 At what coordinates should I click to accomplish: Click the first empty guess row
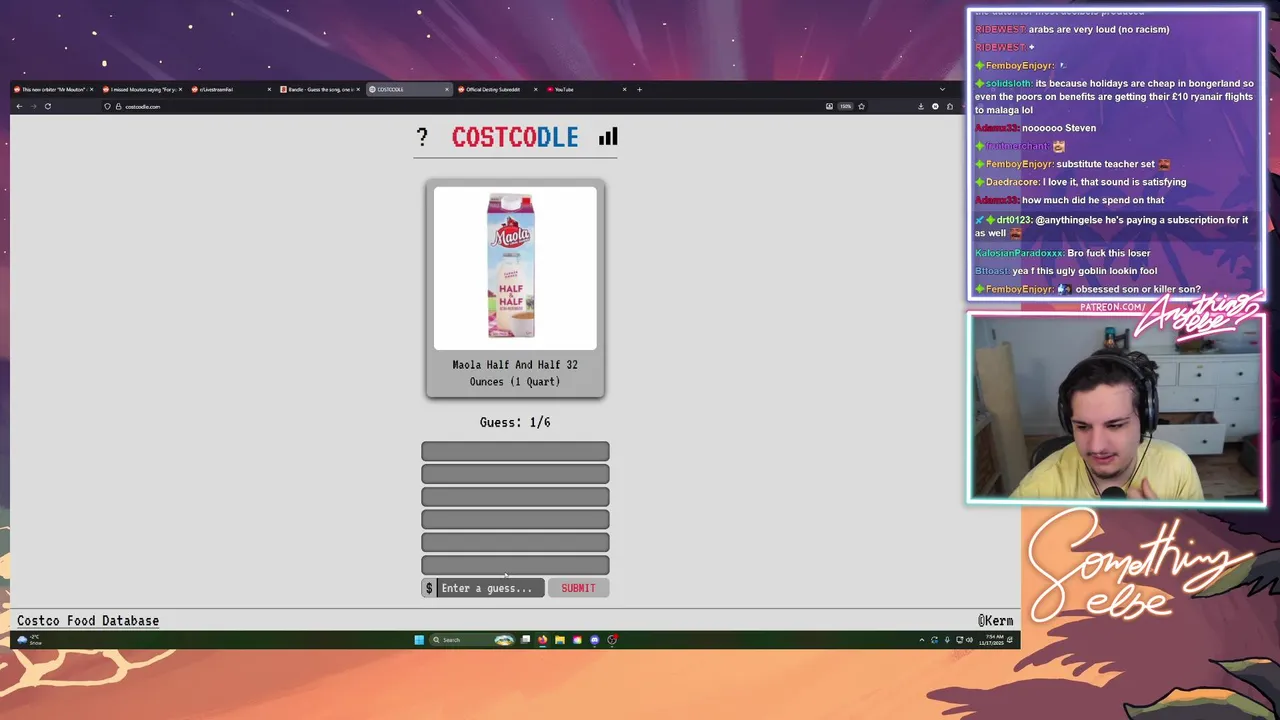click(x=515, y=452)
